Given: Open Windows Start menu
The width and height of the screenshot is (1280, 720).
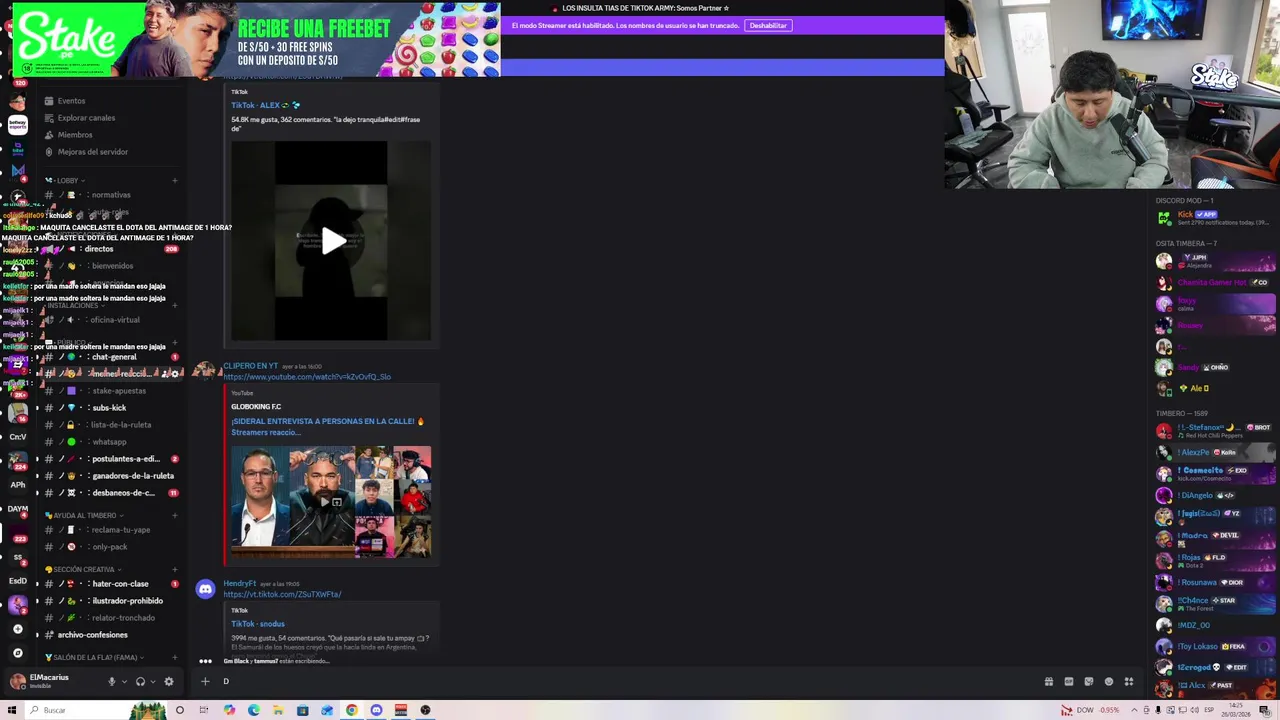Looking at the screenshot, I should tap(10, 710).
